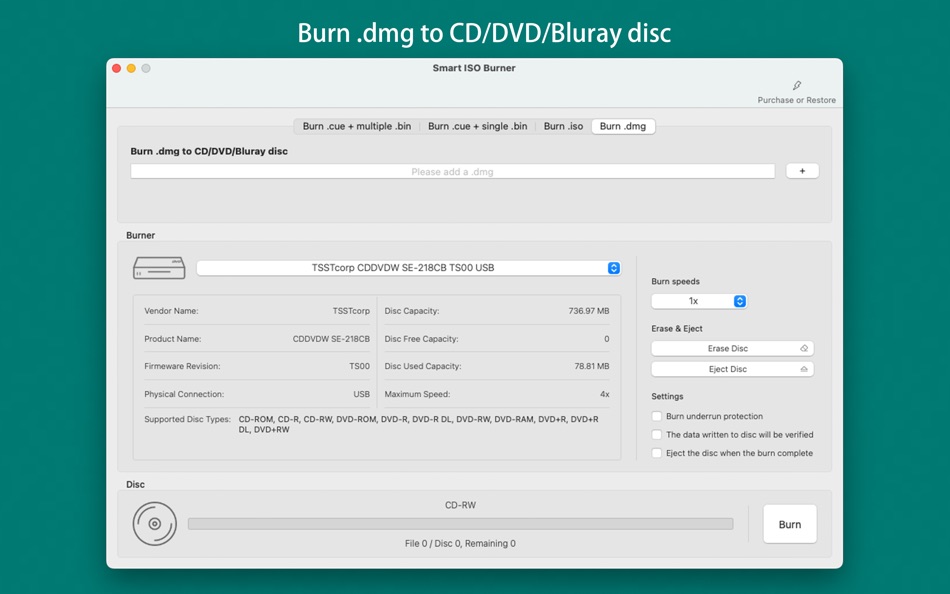Click the Purchase or Restore label
Image resolution: width=950 pixels, height=594 pixels.
point(796,101)
